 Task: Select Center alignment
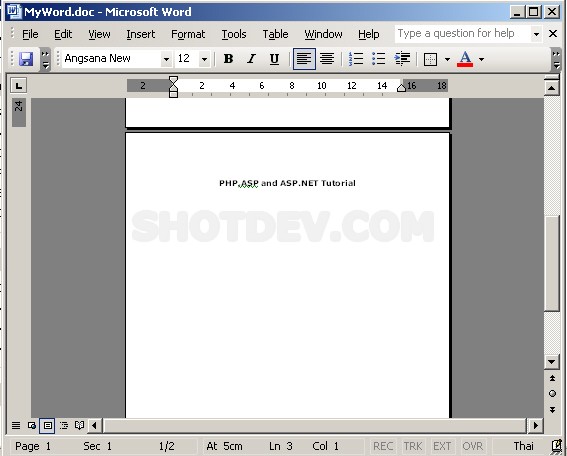point(327,59)
